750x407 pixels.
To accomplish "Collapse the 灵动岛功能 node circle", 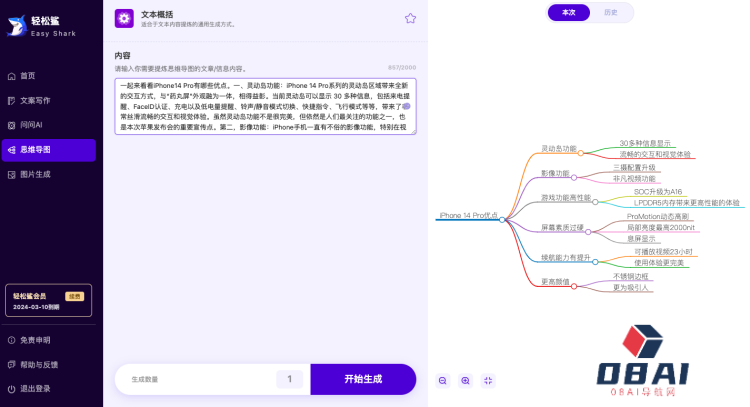I will (x=580, y=153).
